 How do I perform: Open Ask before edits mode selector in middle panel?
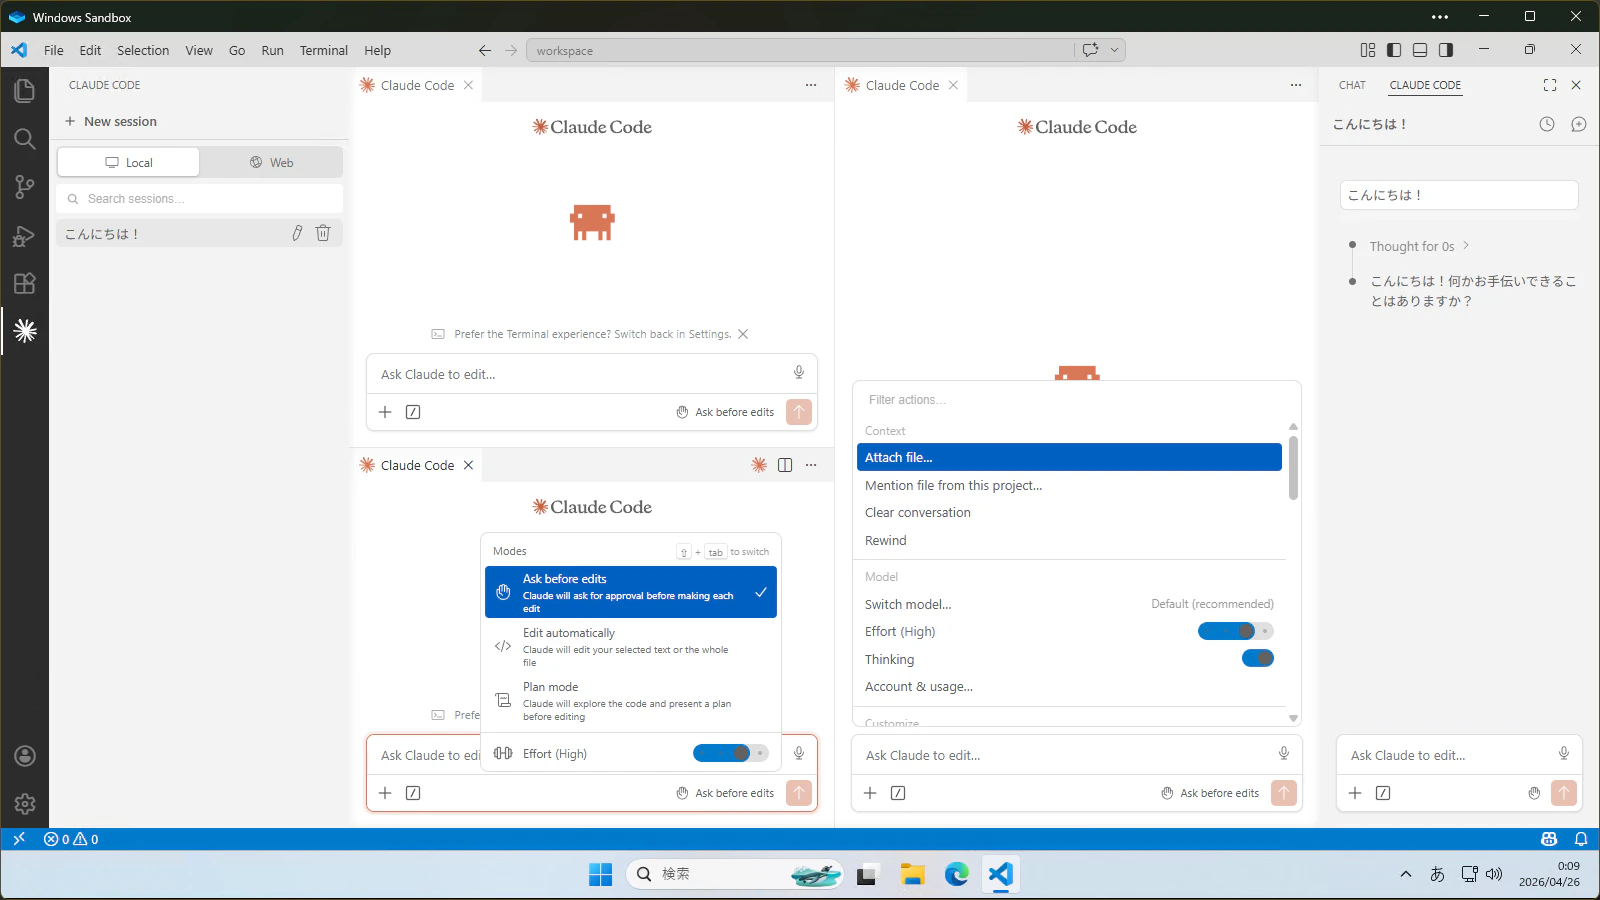pos(1210,793)
